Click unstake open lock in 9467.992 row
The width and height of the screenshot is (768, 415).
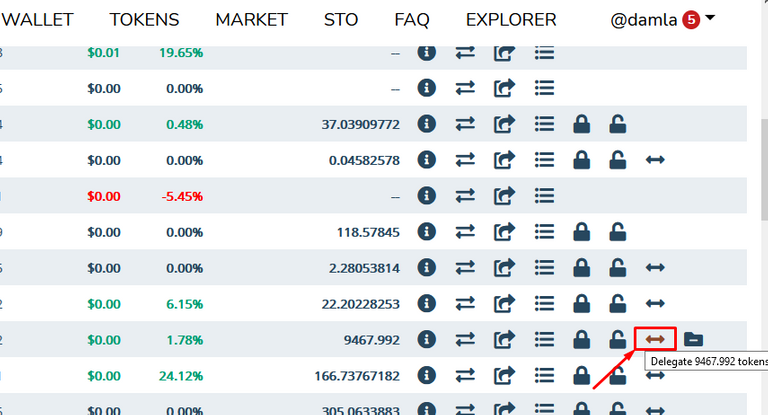[618, 339]
